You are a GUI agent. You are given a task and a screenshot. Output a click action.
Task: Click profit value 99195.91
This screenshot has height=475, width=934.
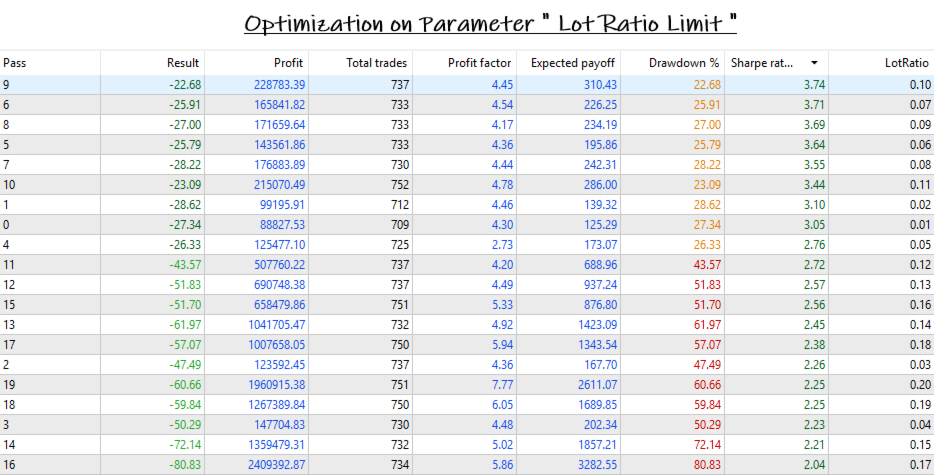point(282,204)
